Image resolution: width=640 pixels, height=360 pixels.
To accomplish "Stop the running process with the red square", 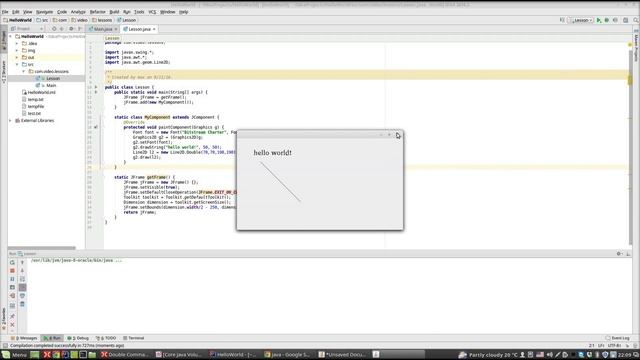I will click(x=12, y=271).
